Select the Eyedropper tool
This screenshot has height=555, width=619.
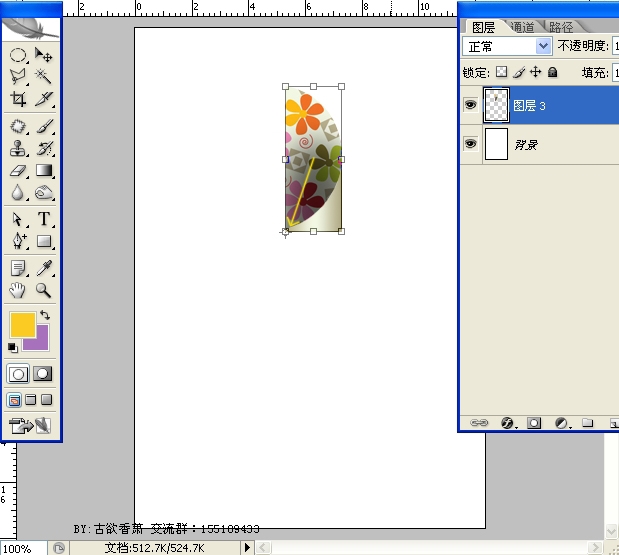coord(43,268)
